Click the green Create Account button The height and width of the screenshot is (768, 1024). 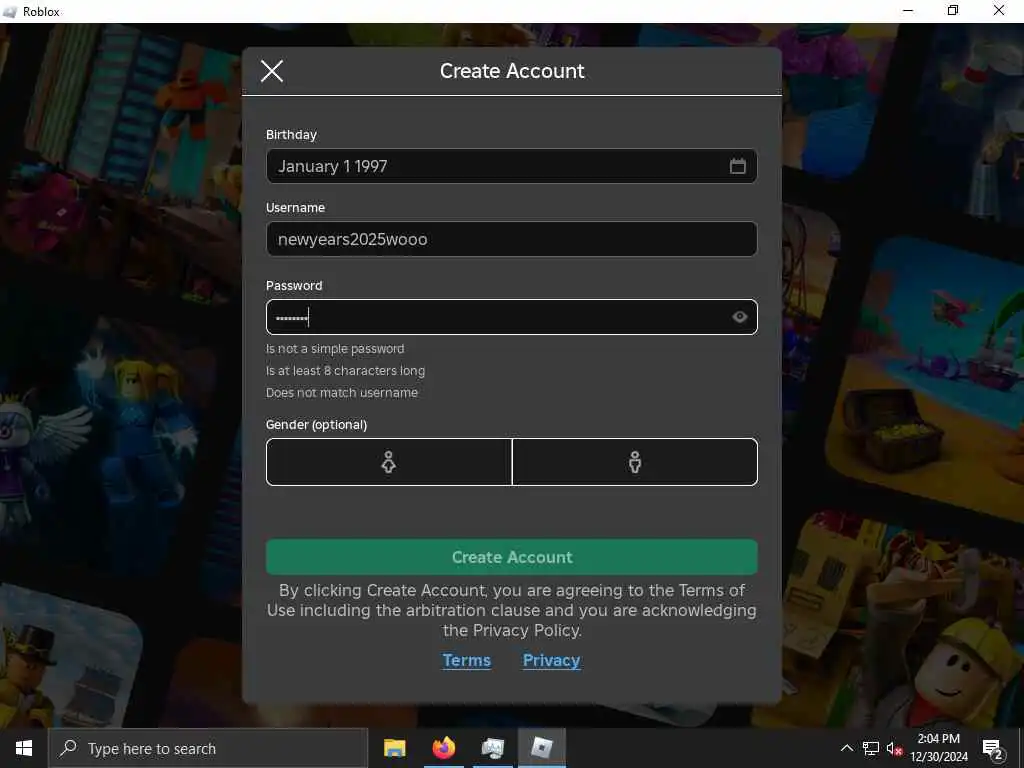(x=511, y=557)
